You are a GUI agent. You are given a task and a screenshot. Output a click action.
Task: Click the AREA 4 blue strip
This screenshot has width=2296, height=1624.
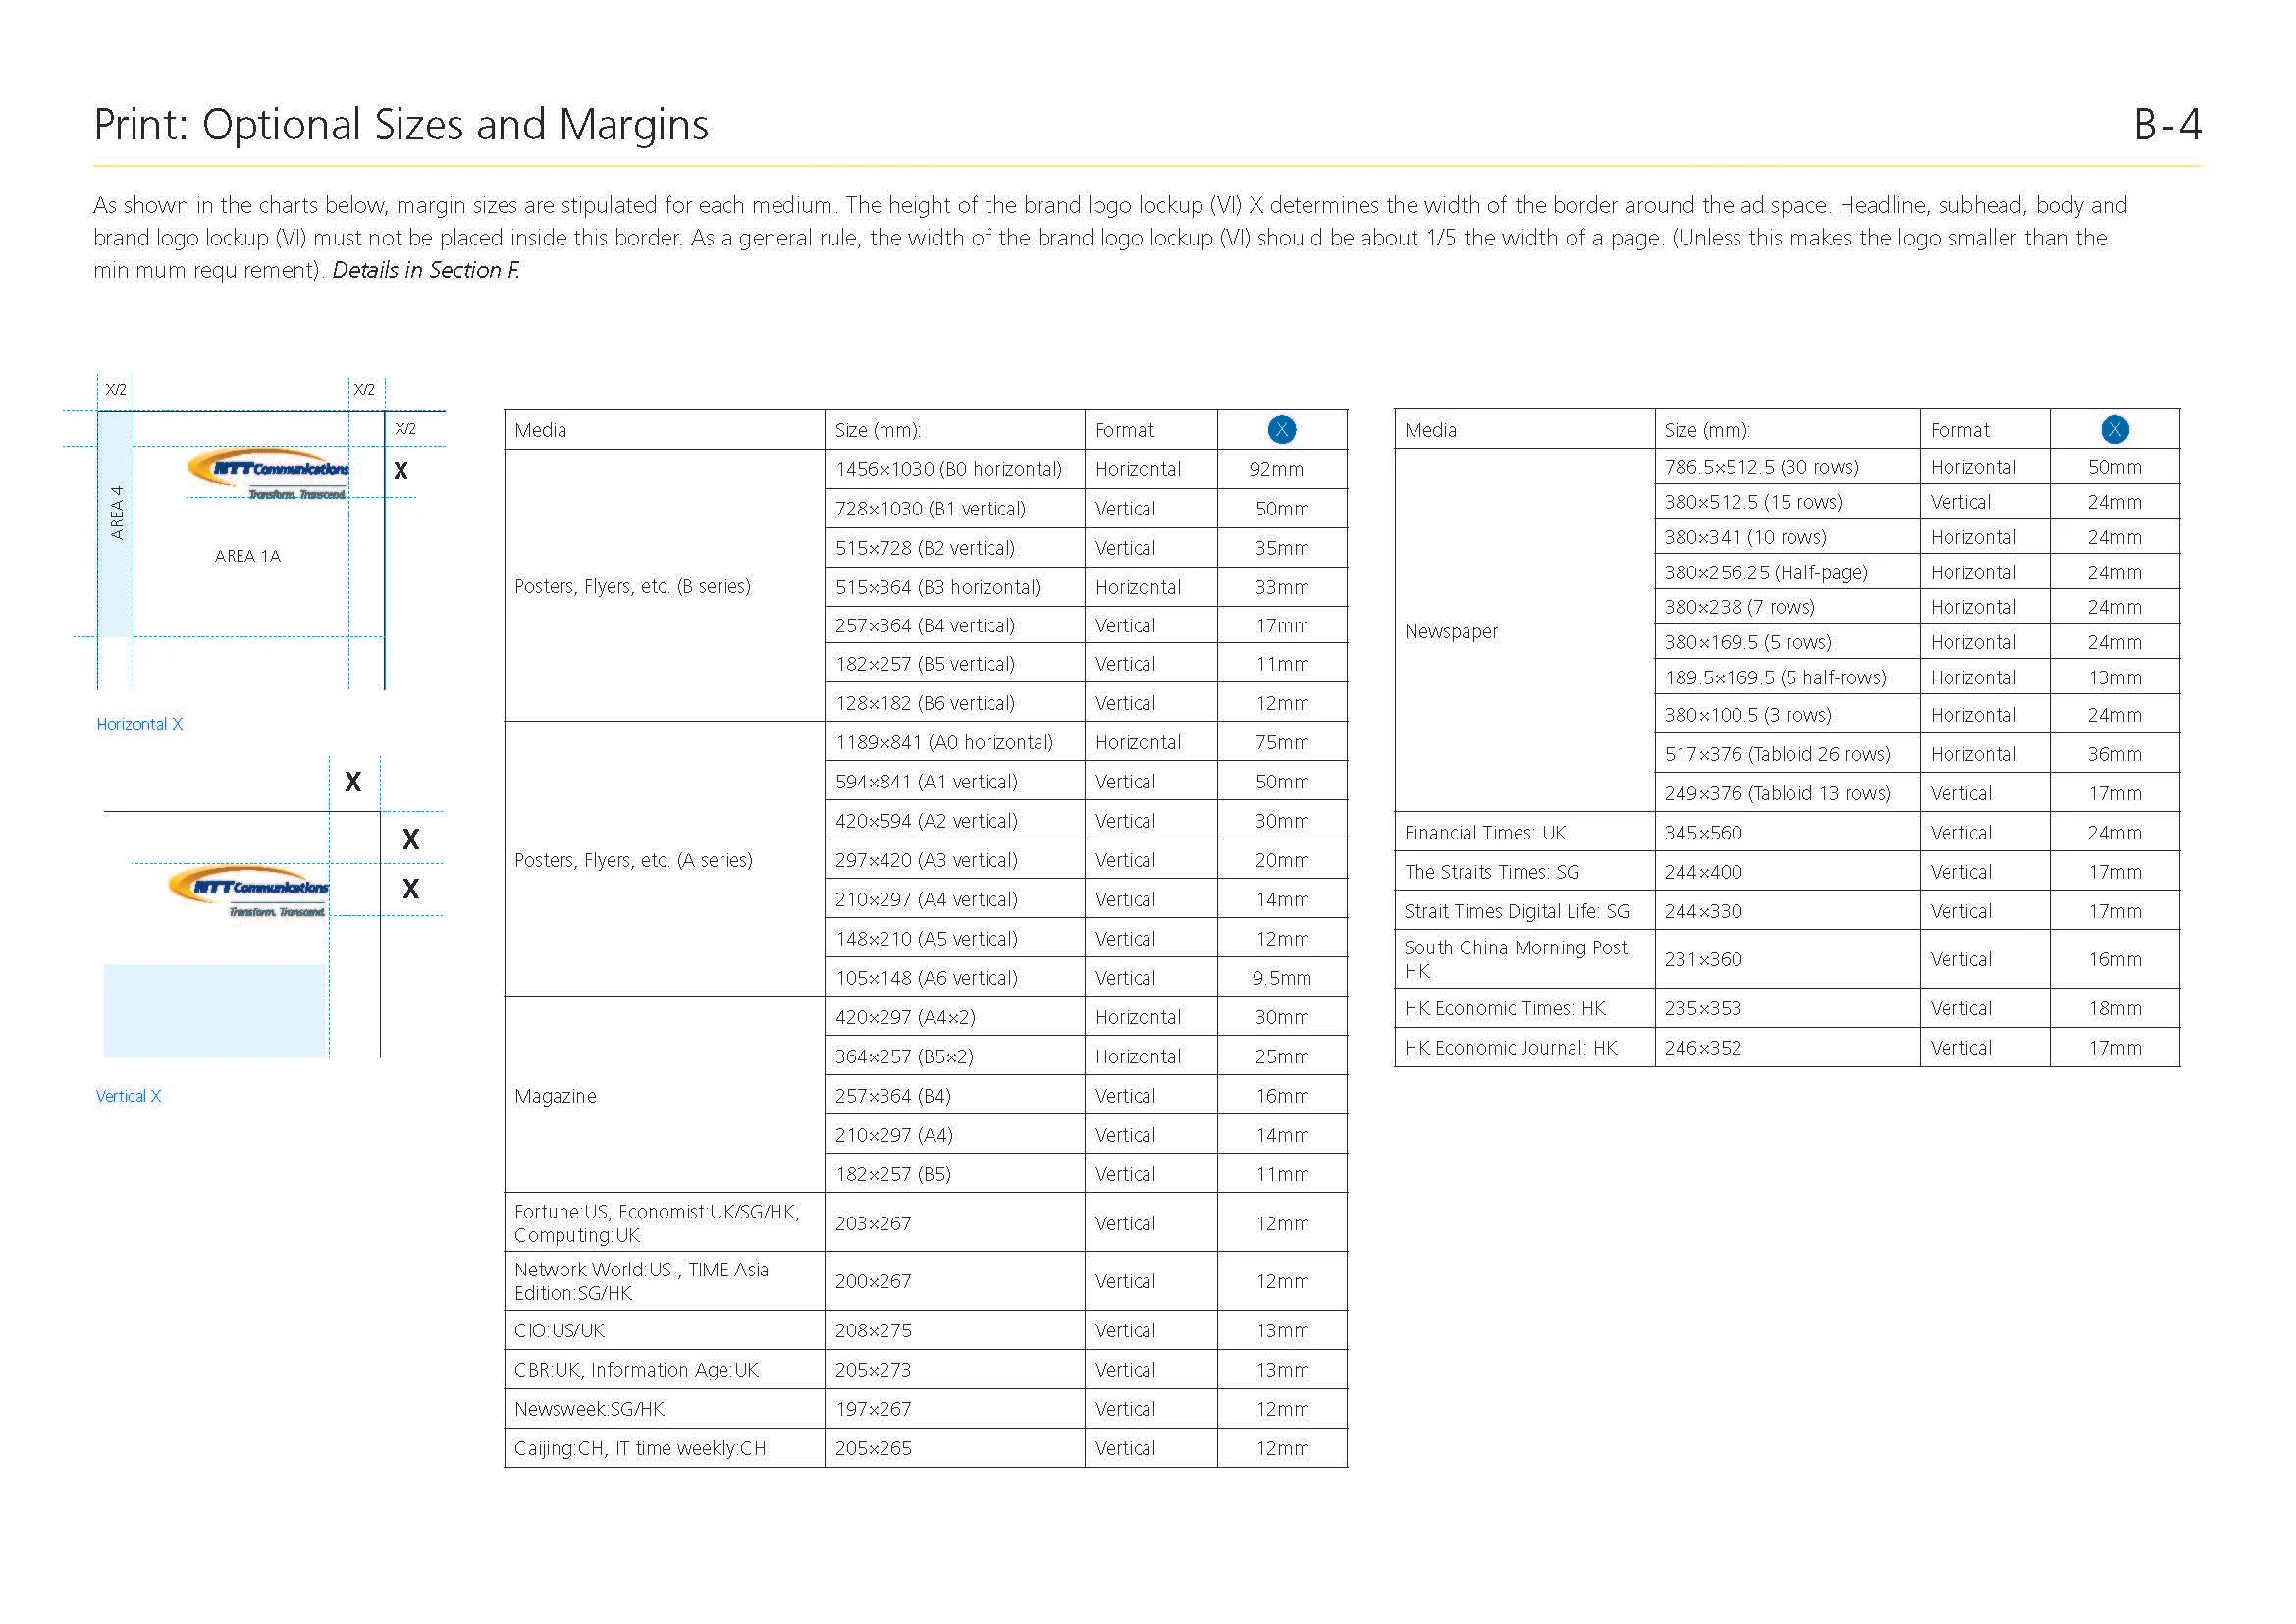[x=115, y=523]
